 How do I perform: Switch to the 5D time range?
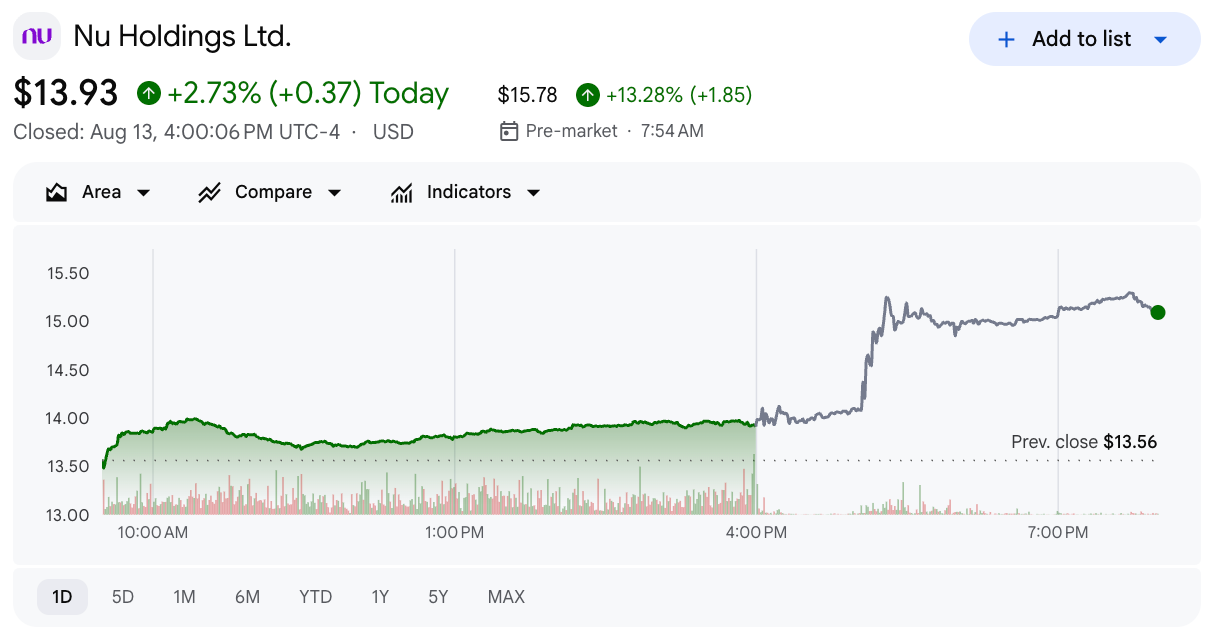(x=123, y=597)
